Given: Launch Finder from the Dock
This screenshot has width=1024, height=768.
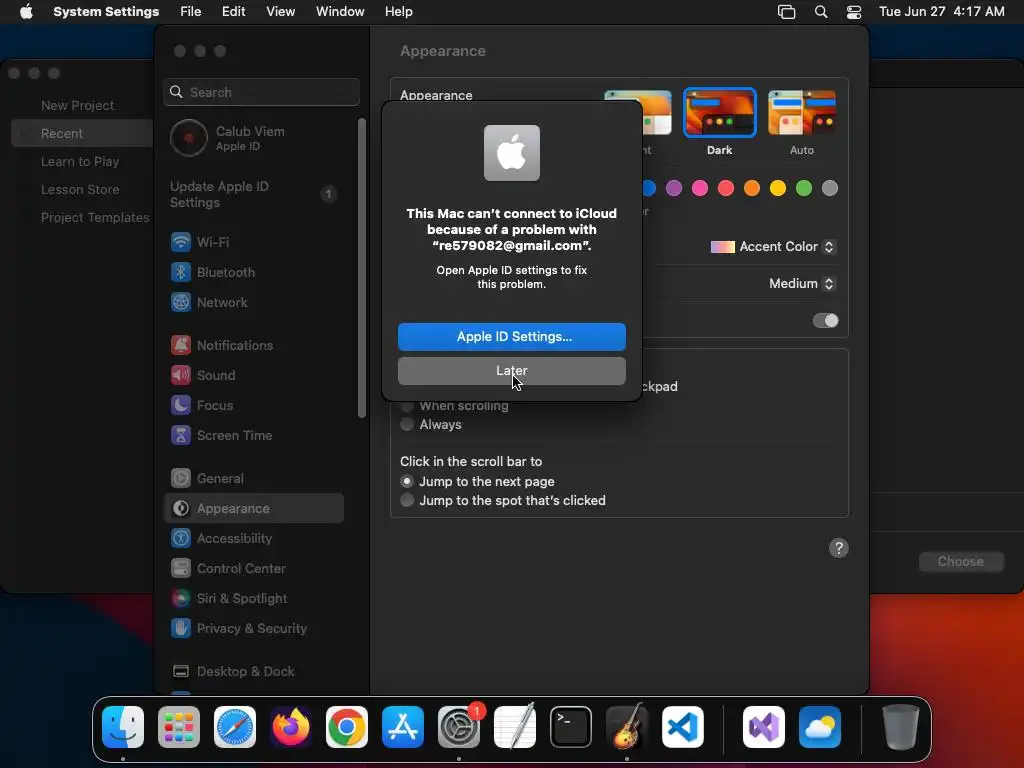Looking at the screenshot, I should coord(123,727).
